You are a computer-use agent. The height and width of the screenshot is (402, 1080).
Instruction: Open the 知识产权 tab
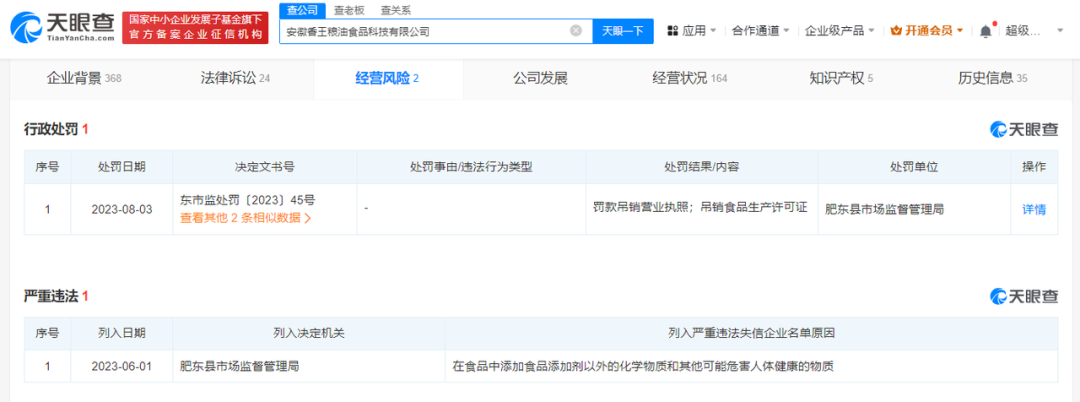841,78
